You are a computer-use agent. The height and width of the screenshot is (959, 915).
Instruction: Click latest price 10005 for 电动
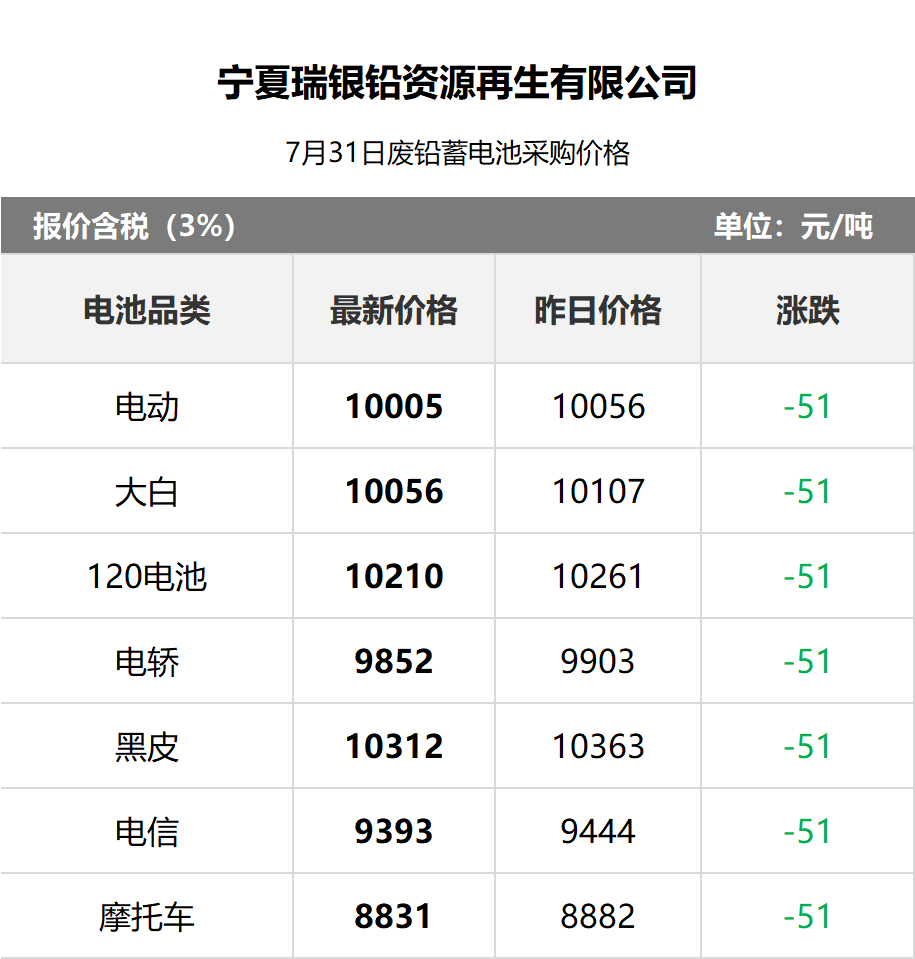click(x=394, y=407)
